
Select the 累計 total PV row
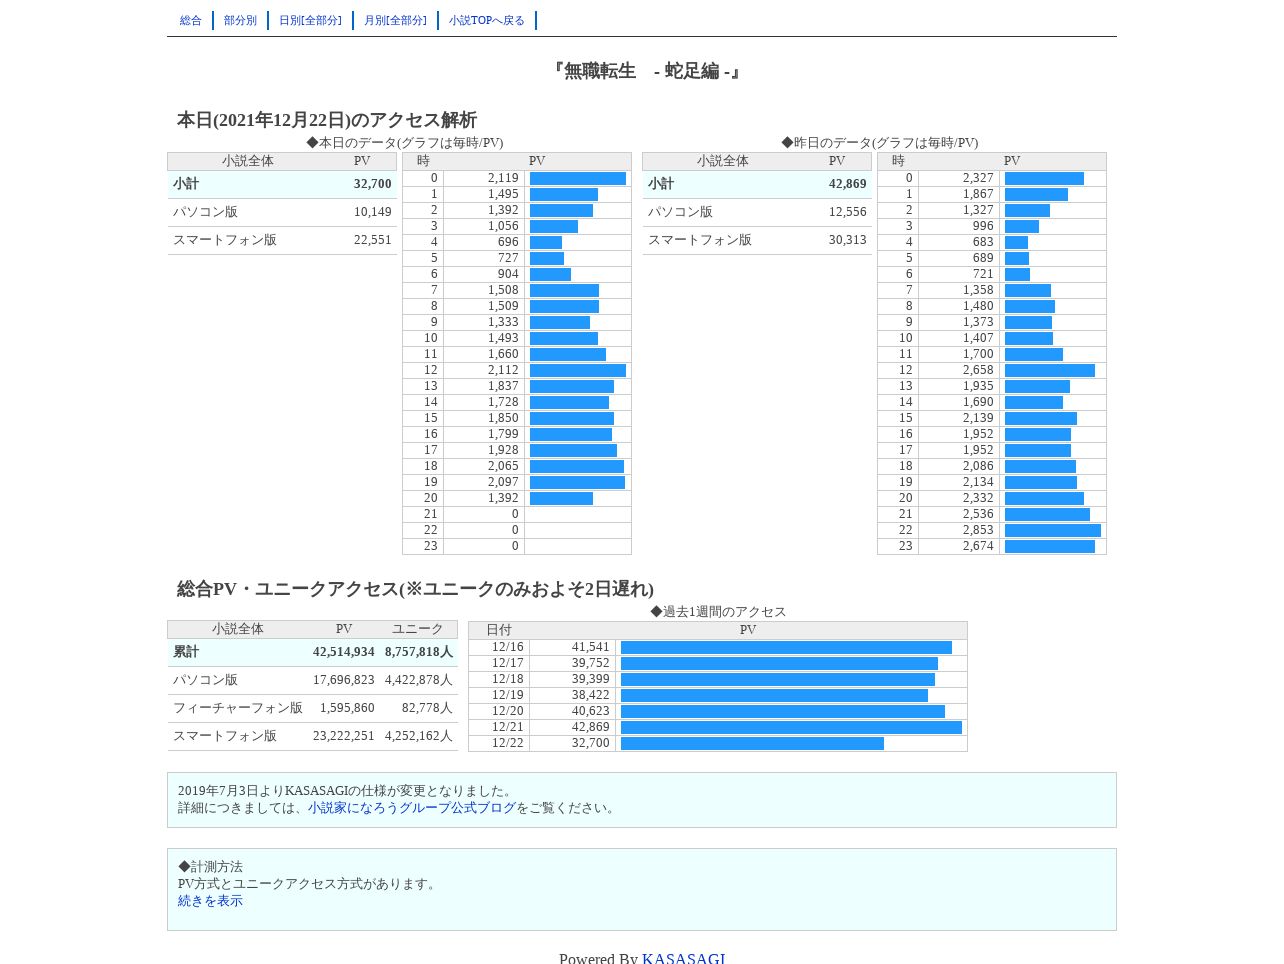[x=312, y=652]
